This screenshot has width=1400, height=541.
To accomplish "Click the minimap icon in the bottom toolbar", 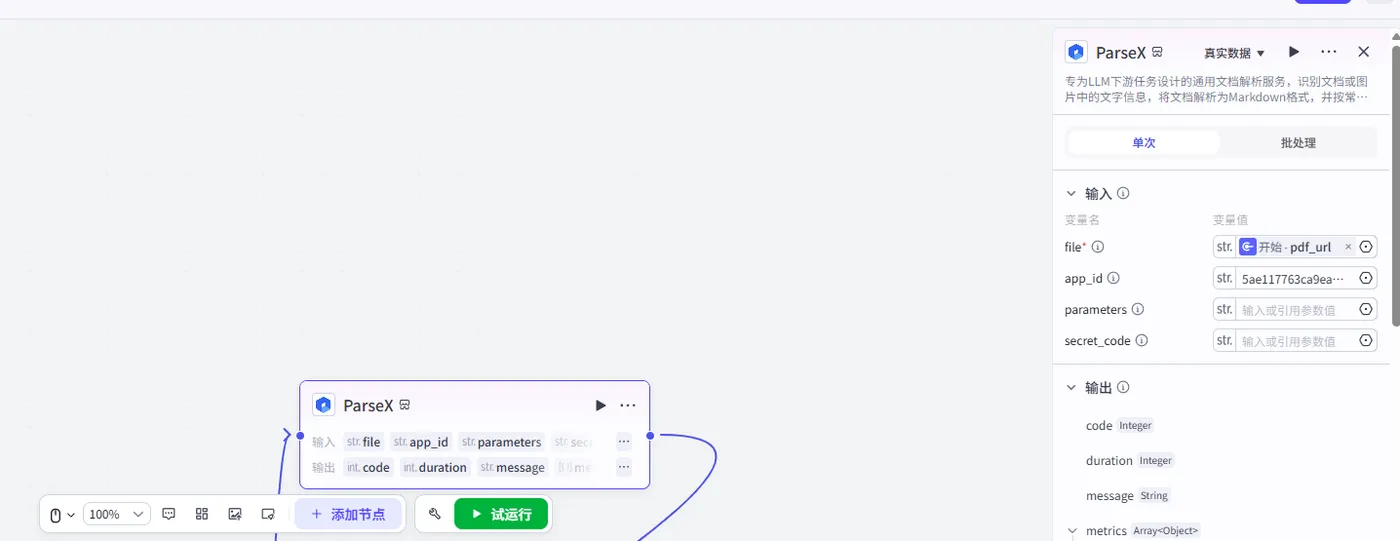I will (x=268, y=514).
